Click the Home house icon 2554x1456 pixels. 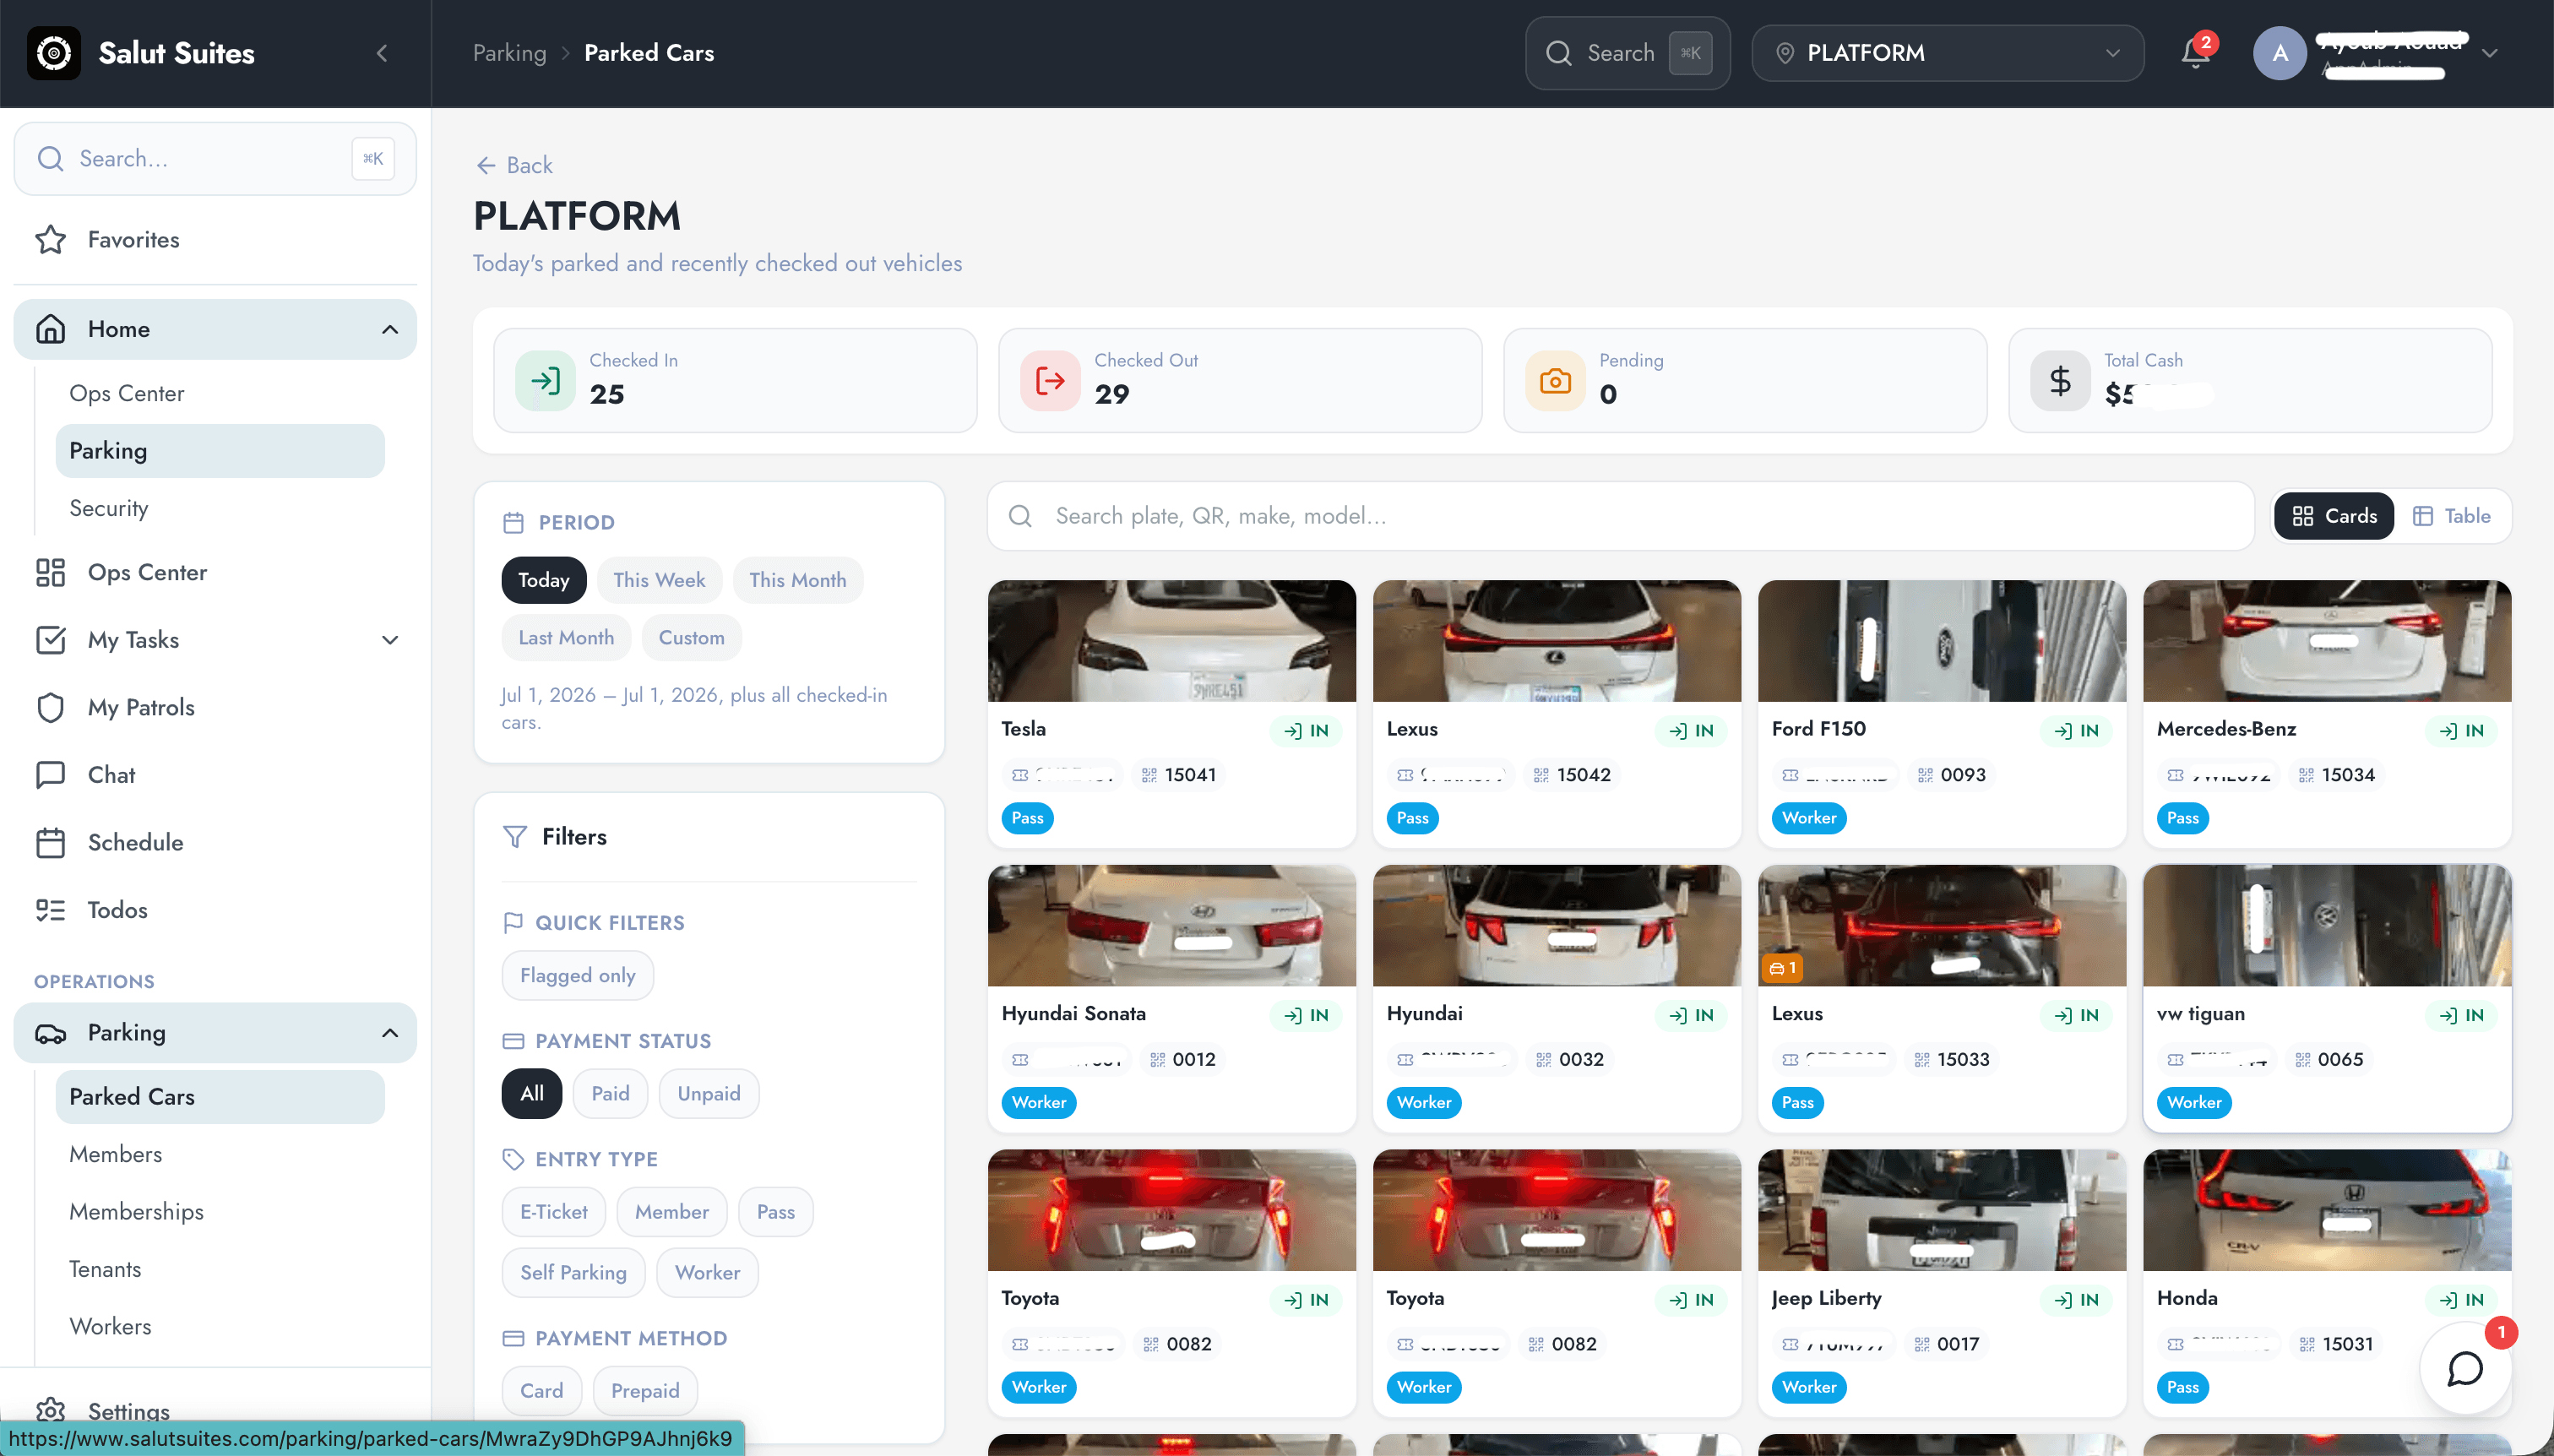coord(51,330)
